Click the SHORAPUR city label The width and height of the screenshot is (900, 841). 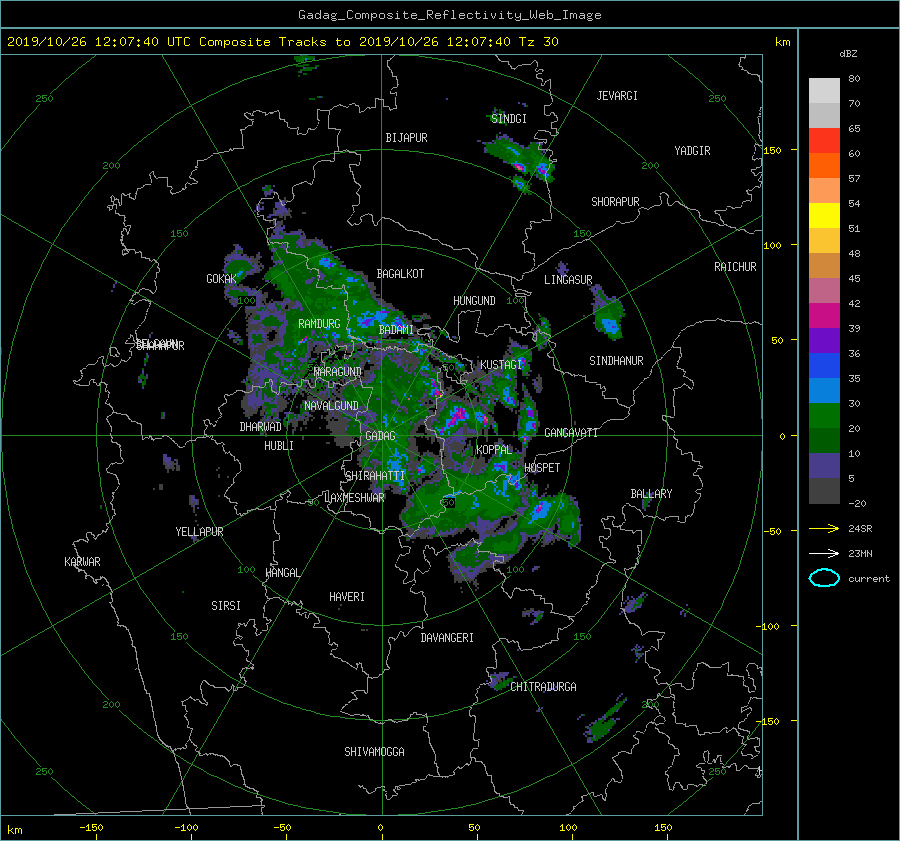[x=615, y=202]
